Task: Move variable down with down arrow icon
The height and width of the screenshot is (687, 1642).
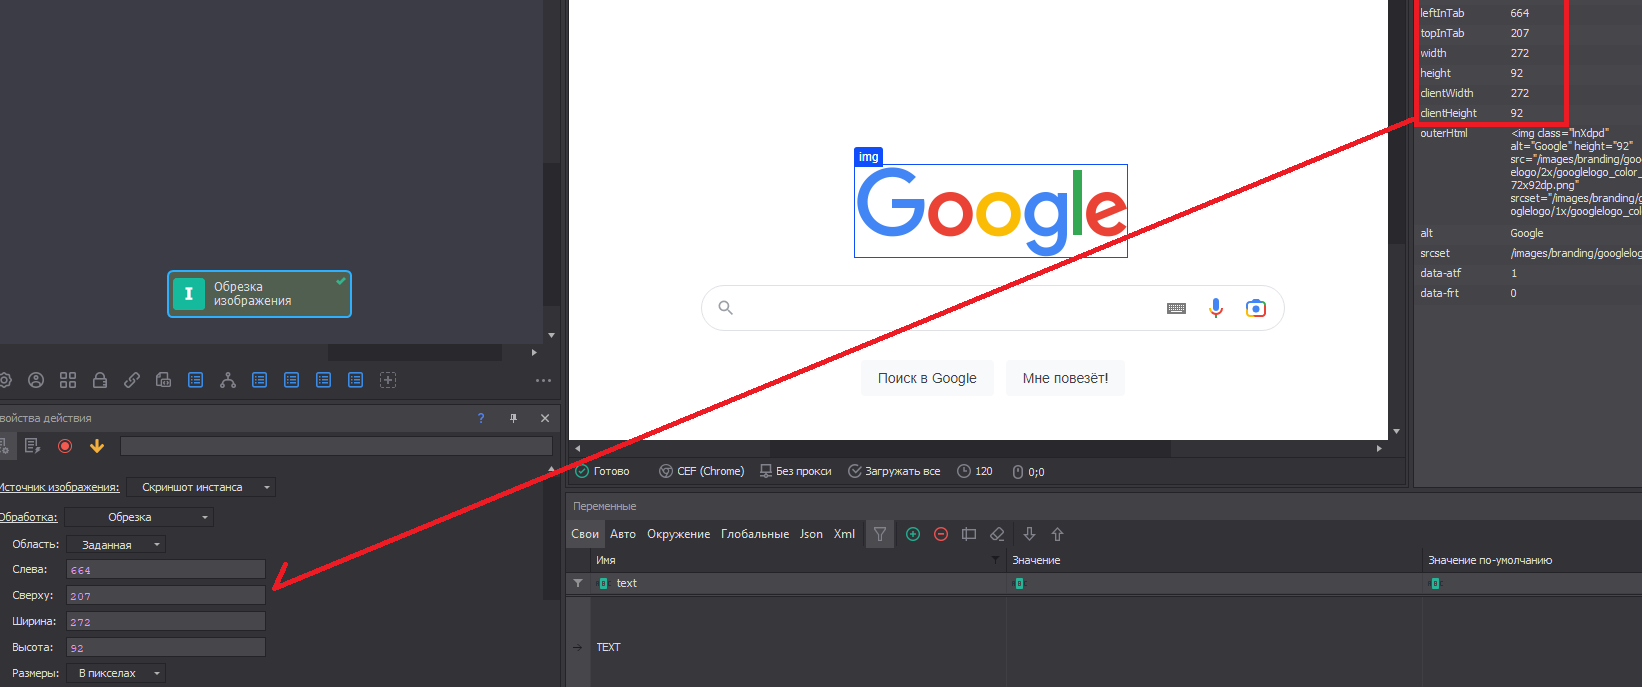Action: point(1029,534)
